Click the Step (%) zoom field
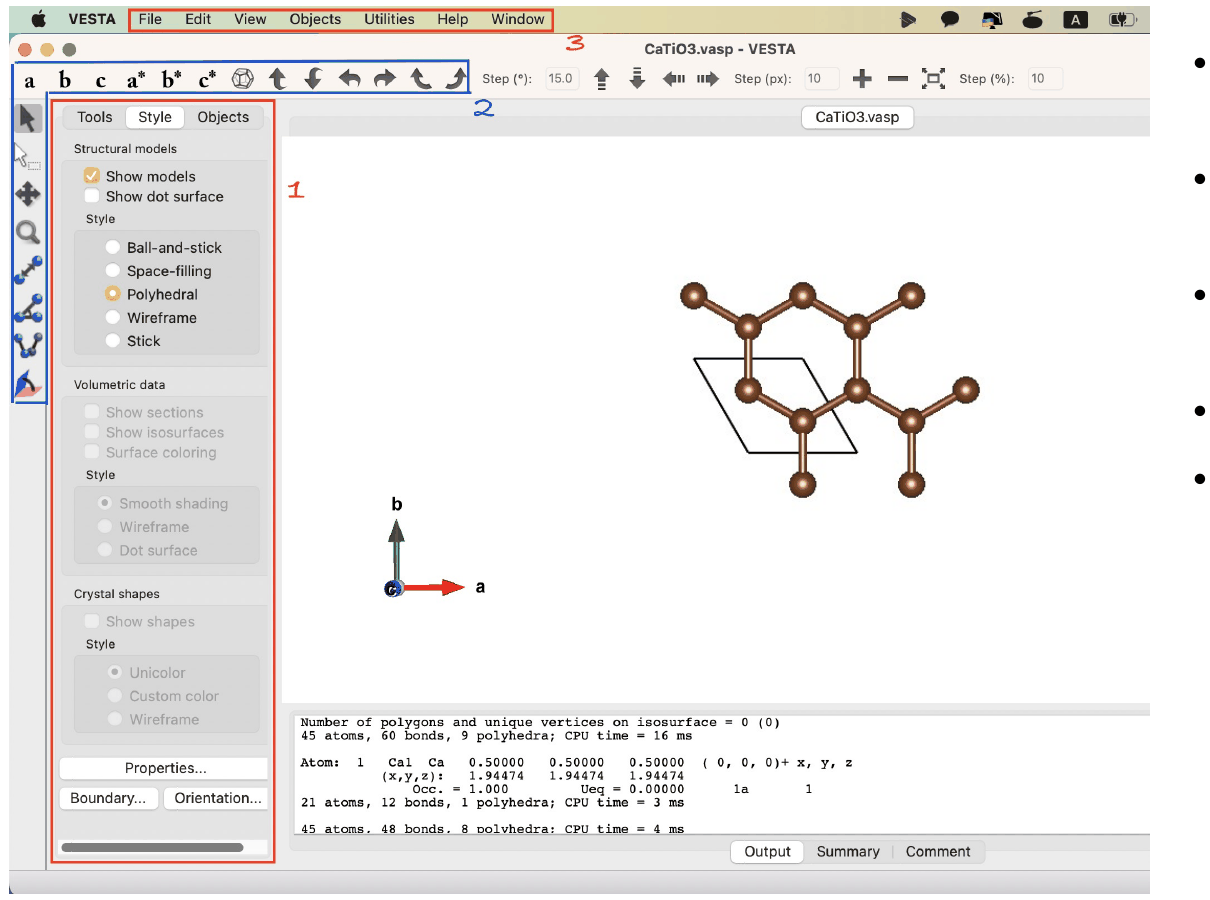 (x=1045, y=79)
